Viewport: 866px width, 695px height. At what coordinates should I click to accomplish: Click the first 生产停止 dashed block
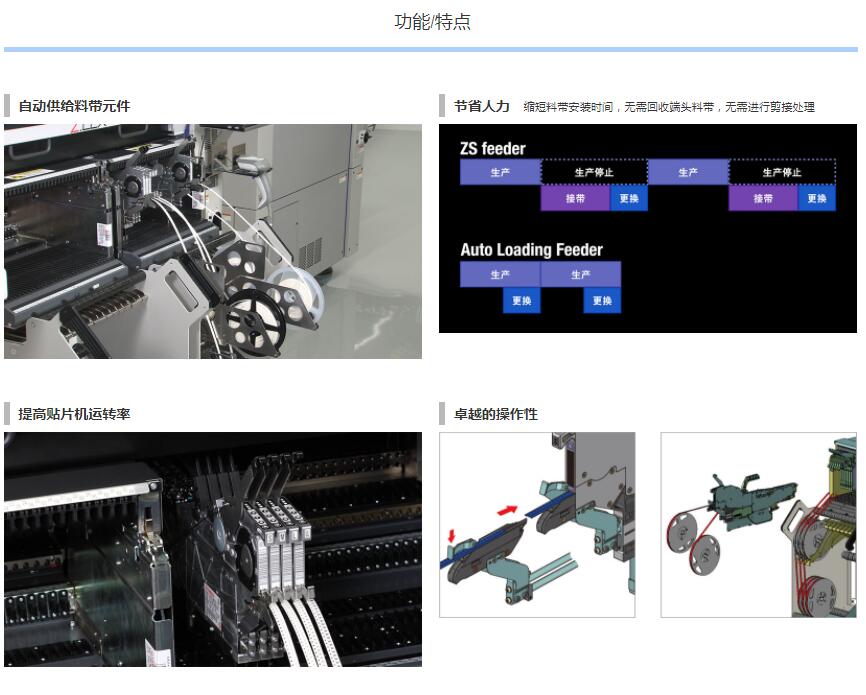pos(594,172)
